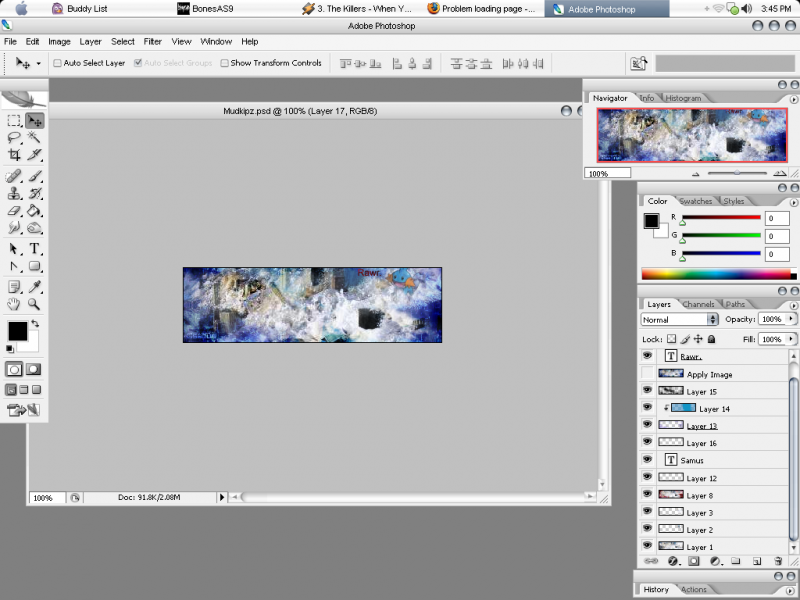Select the Brush tool
The height and width of the screenshot is (600, 800).
point(34,177)
